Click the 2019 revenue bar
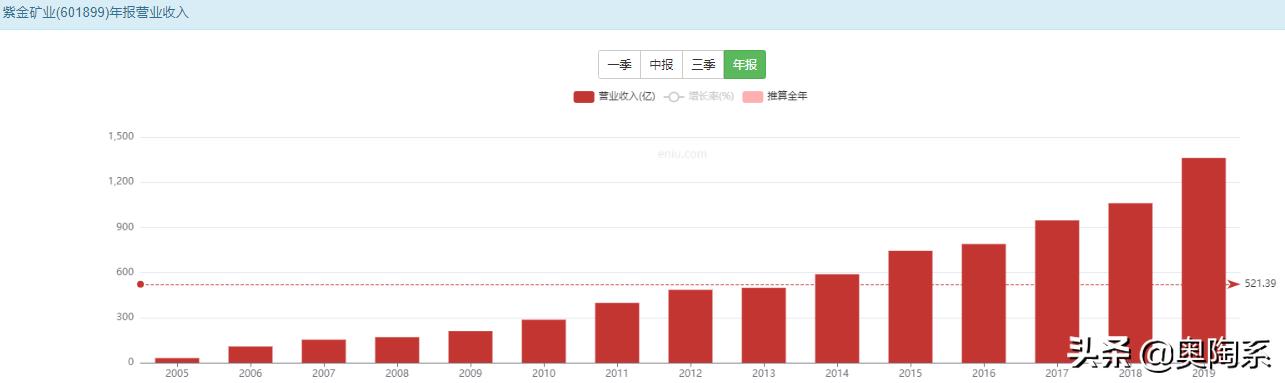Screen dimensions: 1285x383 click(1203, 260)
